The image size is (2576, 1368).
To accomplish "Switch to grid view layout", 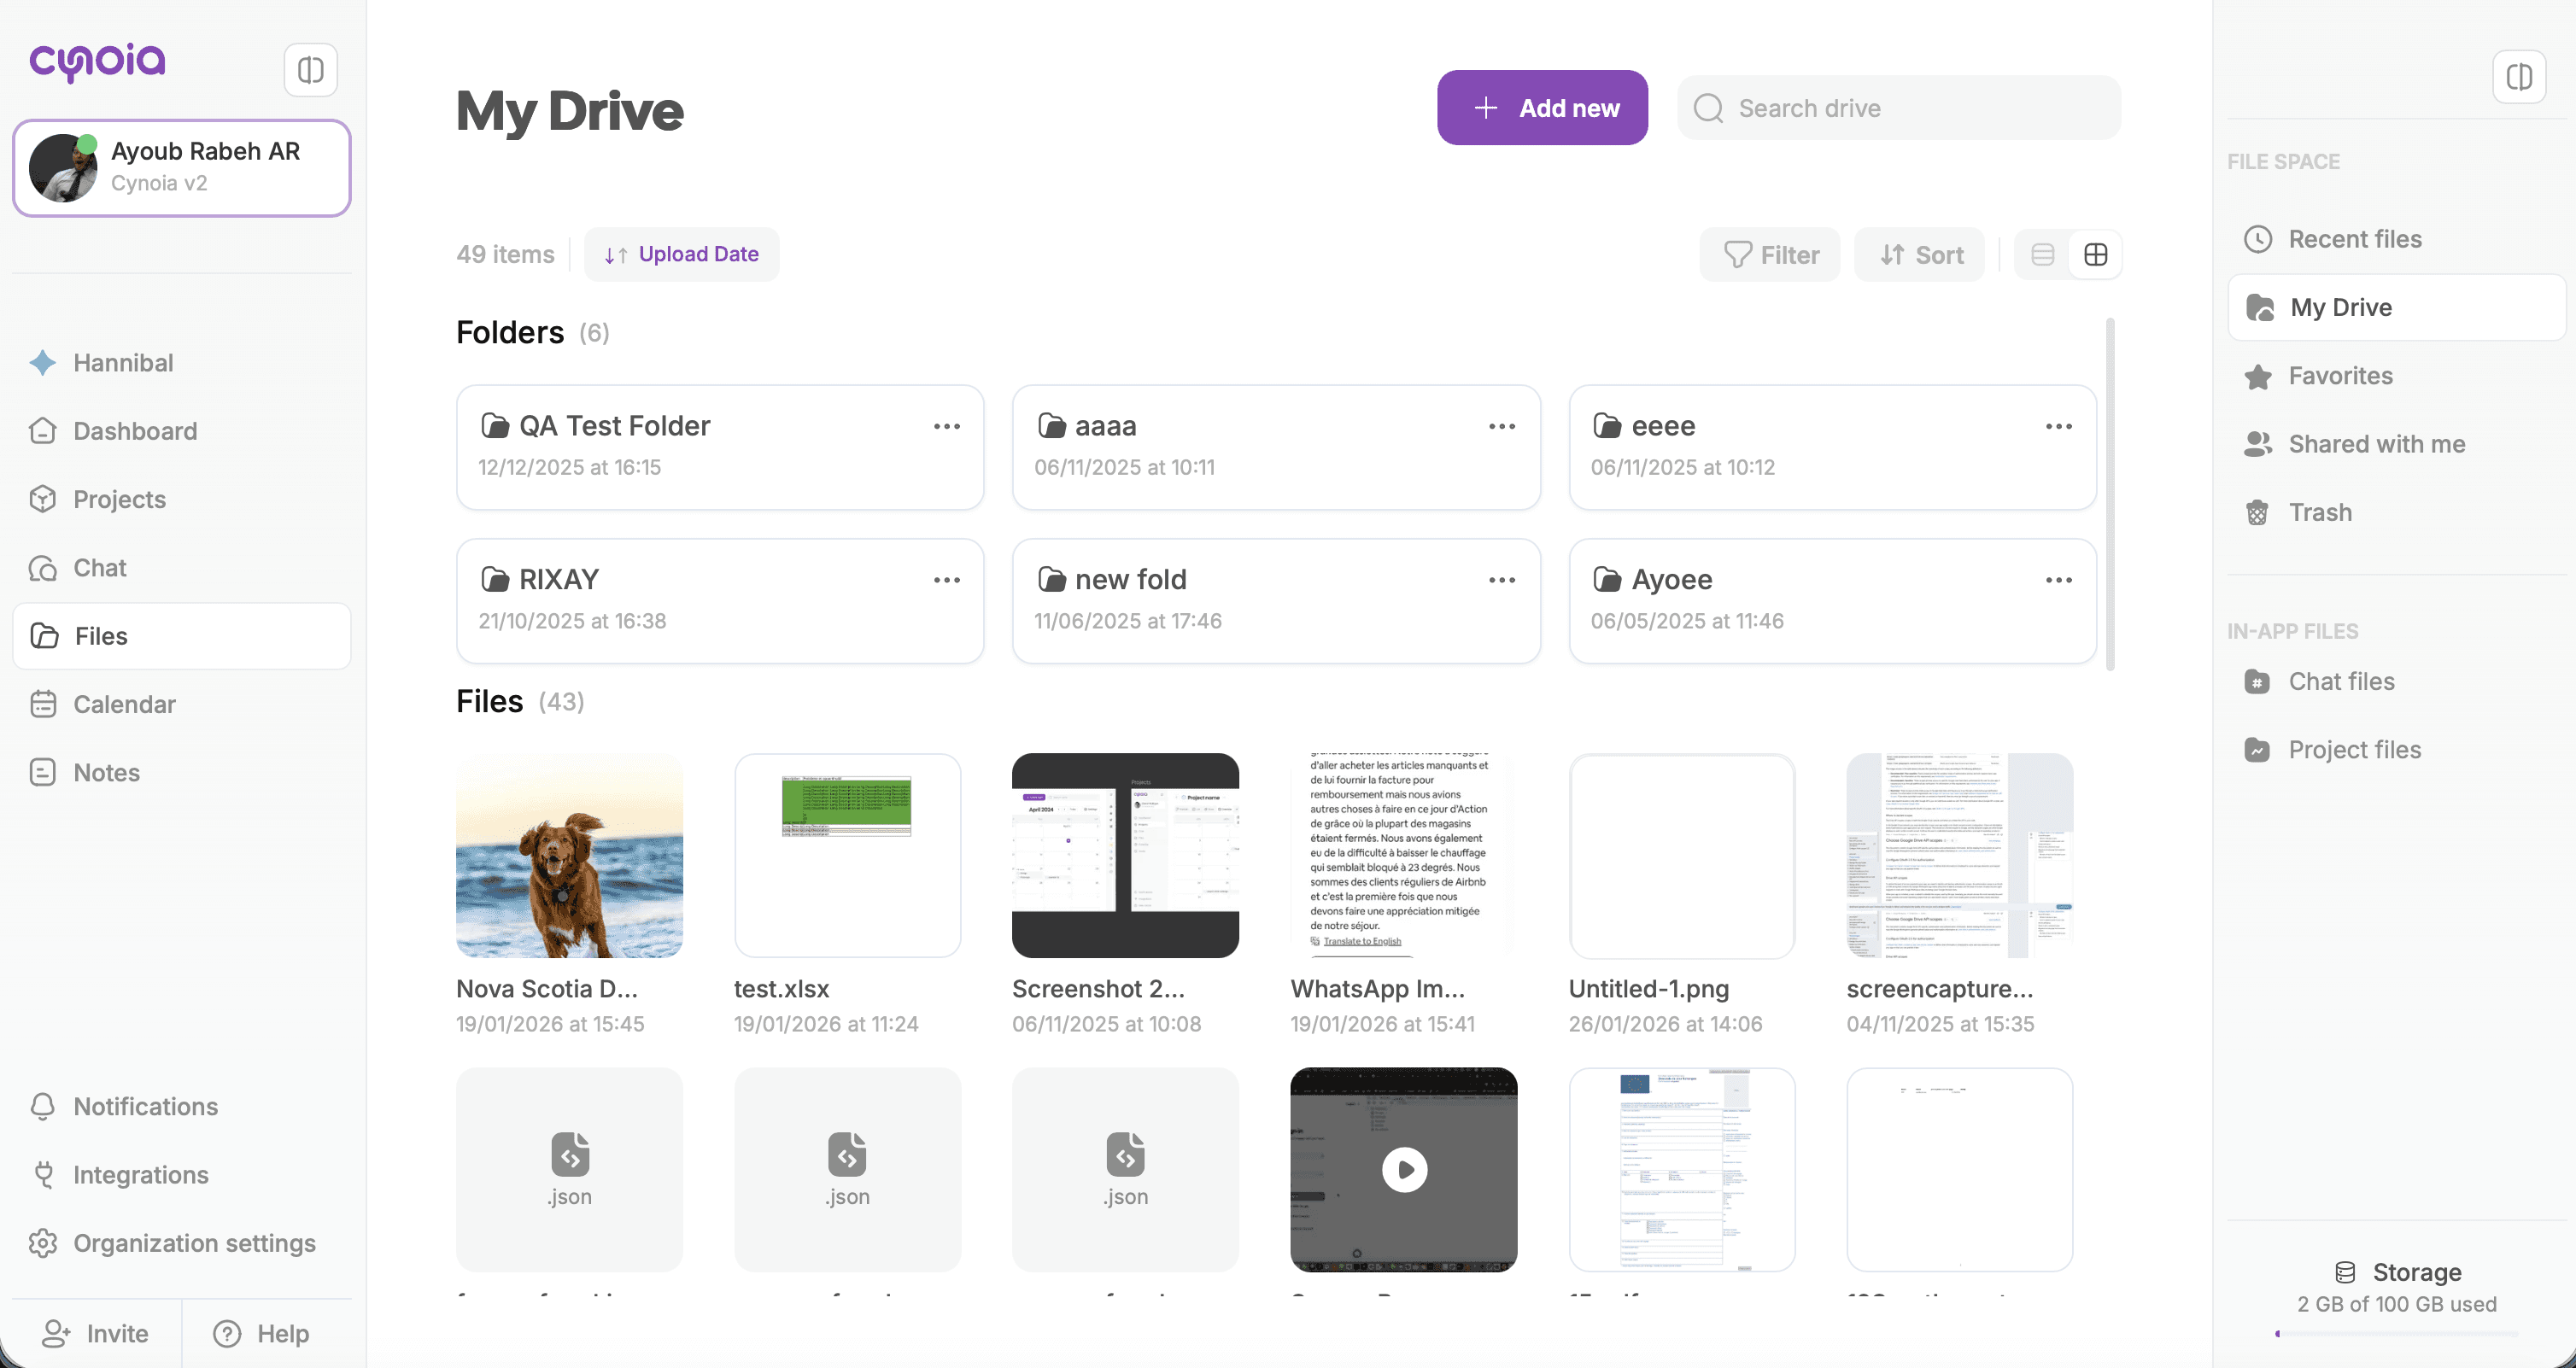I will pos(2095,255).
